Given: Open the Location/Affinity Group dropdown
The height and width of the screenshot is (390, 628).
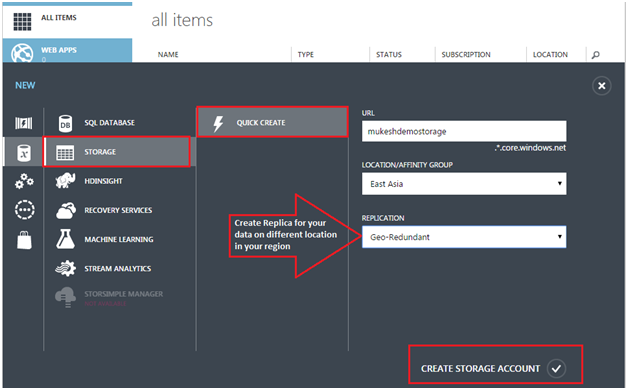Looking at the screenshot, I should point(464,184).
